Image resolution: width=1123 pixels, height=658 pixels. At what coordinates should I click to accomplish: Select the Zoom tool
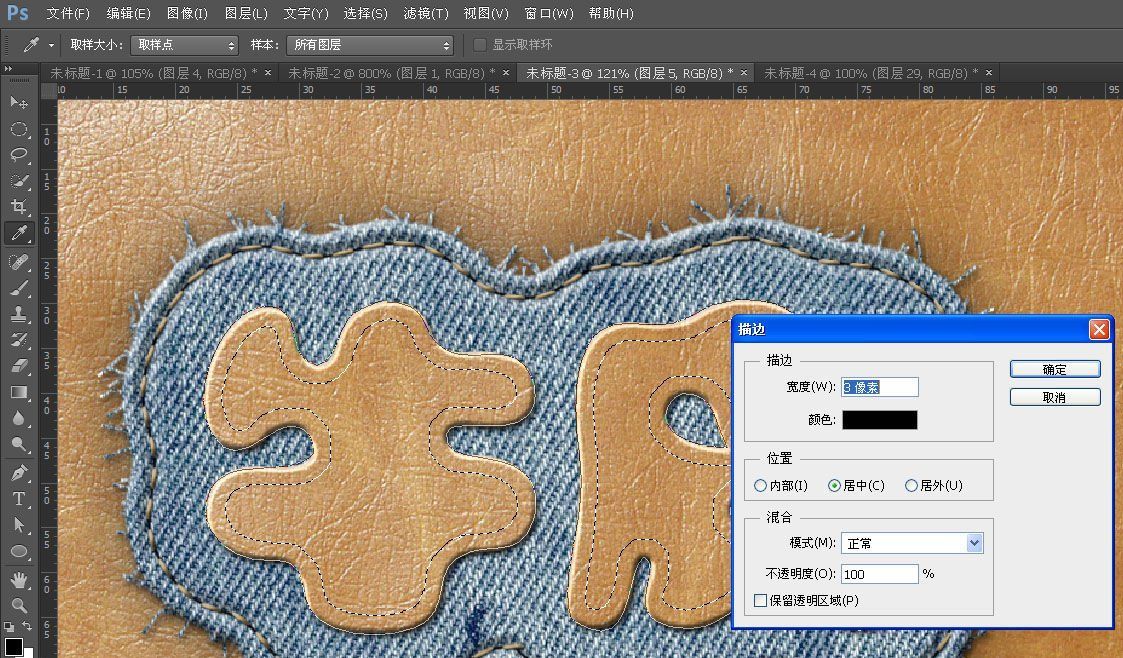[x=19, y=605]
